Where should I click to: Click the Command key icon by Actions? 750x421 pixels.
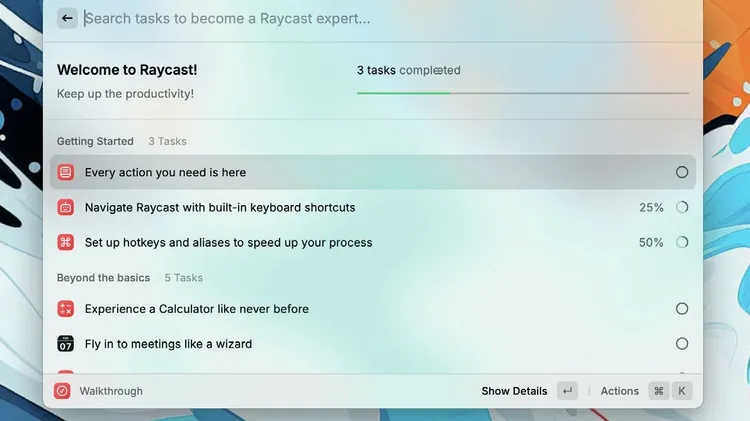[x=659, y=391]
